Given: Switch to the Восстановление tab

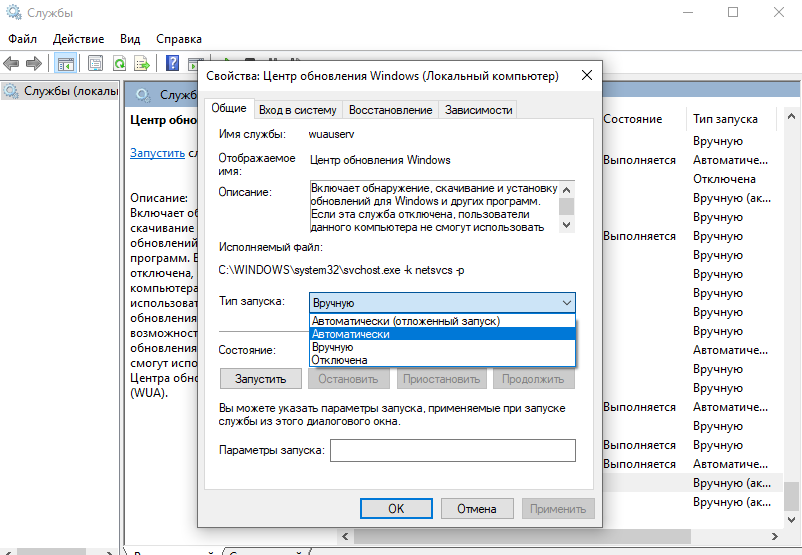Looking at the screenshot, I should 390,110.
